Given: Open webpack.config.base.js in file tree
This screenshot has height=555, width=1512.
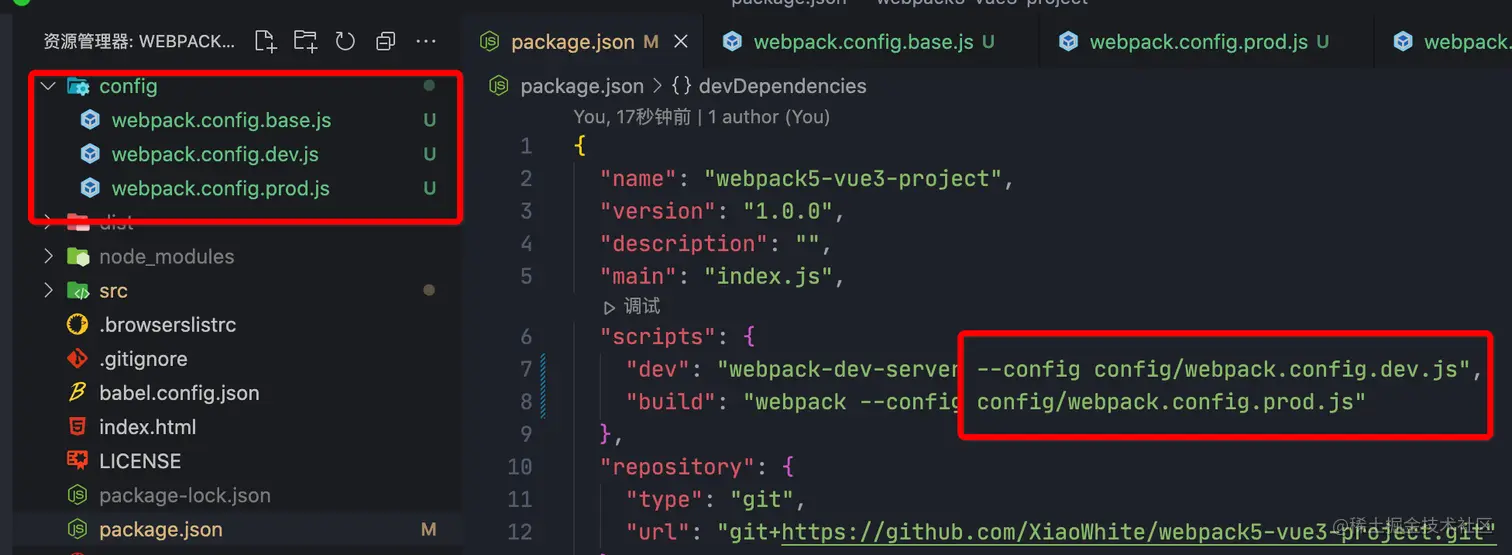Looking at the screenshot, I should pos(221,120).
